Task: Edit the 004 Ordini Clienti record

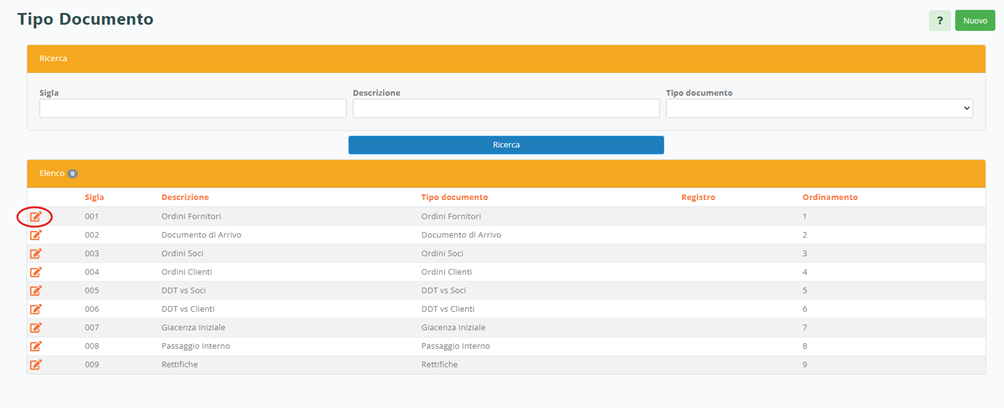Action: tap(36, 272)
